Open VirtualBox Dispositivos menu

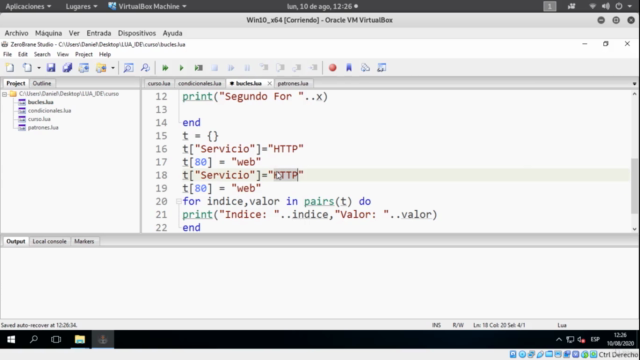pos(137,33)
